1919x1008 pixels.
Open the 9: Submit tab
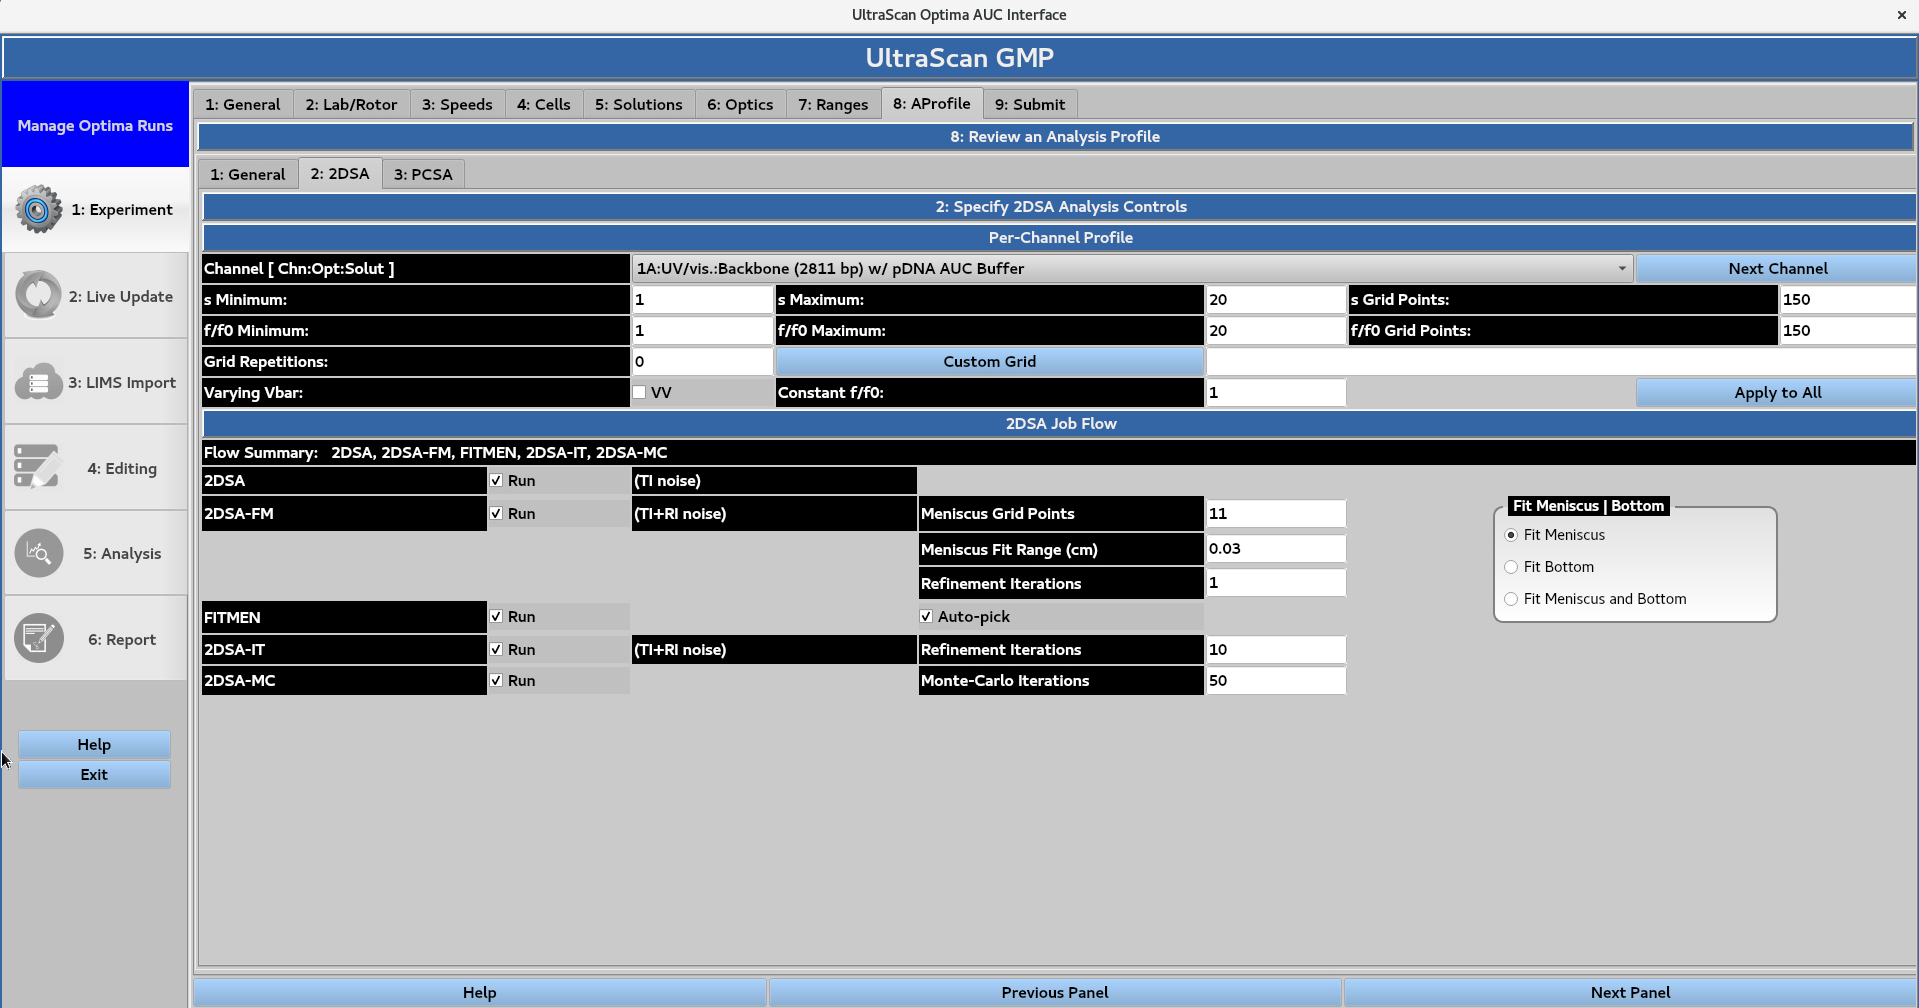pyautogui.click(x=1029, y=103)
